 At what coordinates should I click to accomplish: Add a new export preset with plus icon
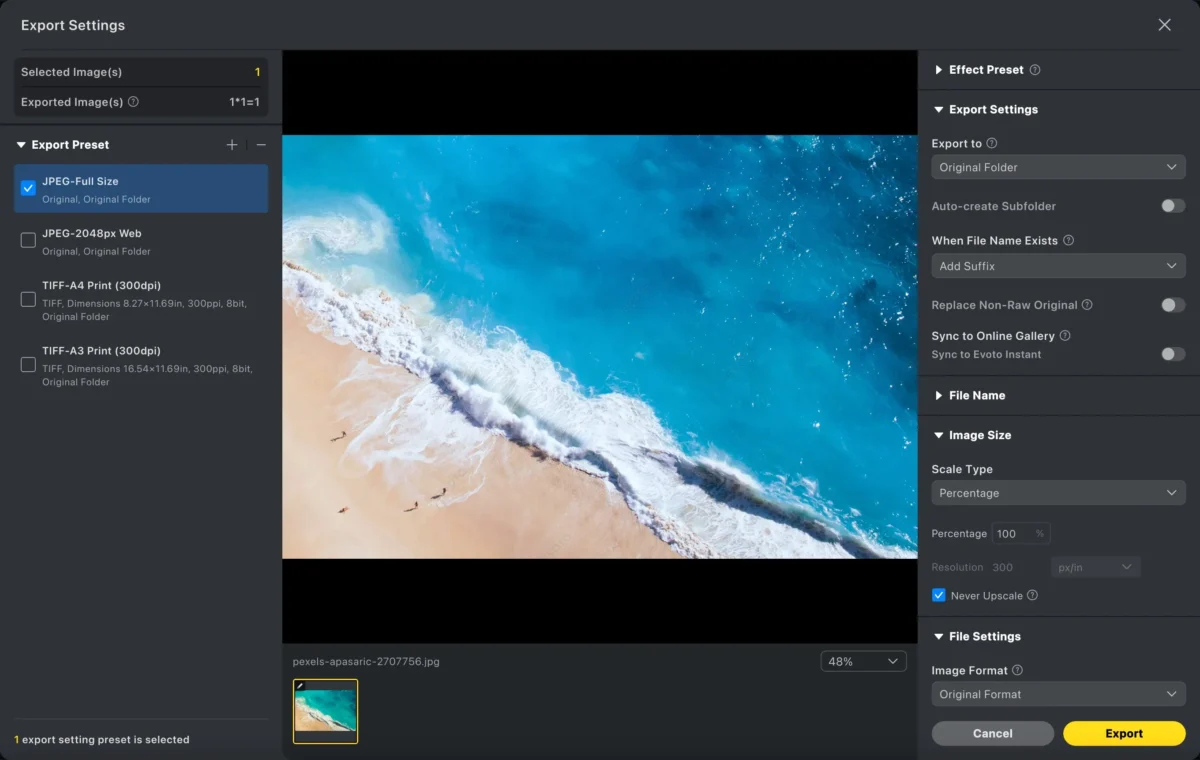click(232, 145)
